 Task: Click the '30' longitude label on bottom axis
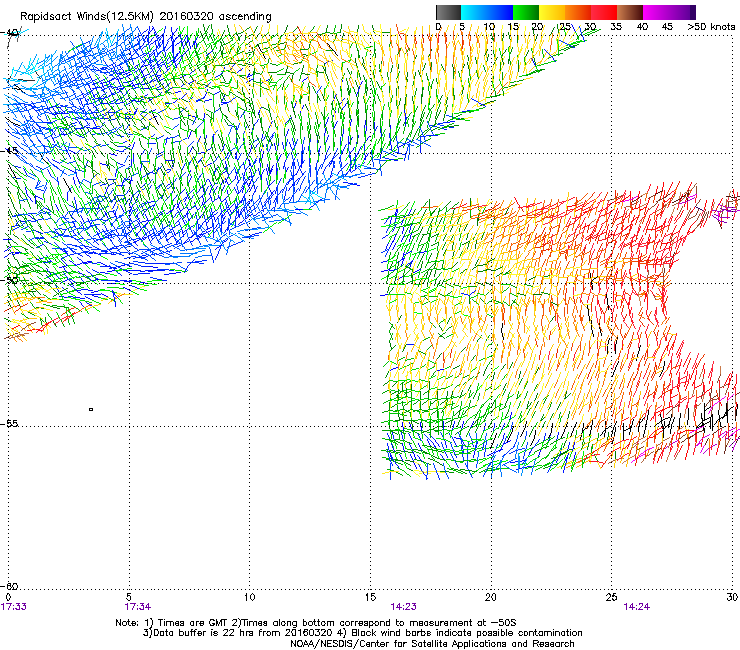click(732, 597)
